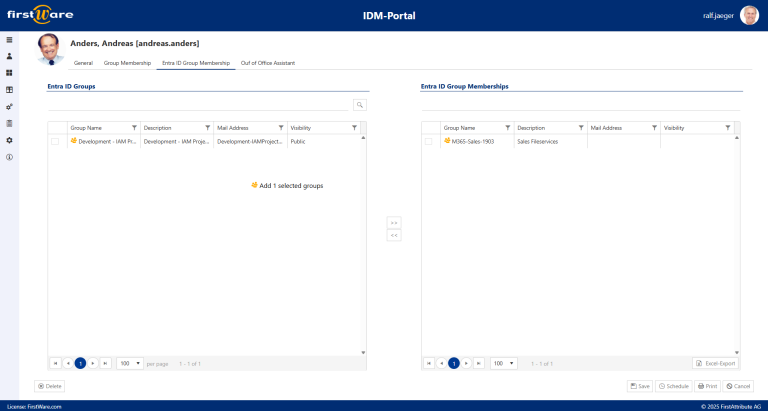Click the Delete button
This screenshot has width=768, height=411.
[x=49, y=386]
